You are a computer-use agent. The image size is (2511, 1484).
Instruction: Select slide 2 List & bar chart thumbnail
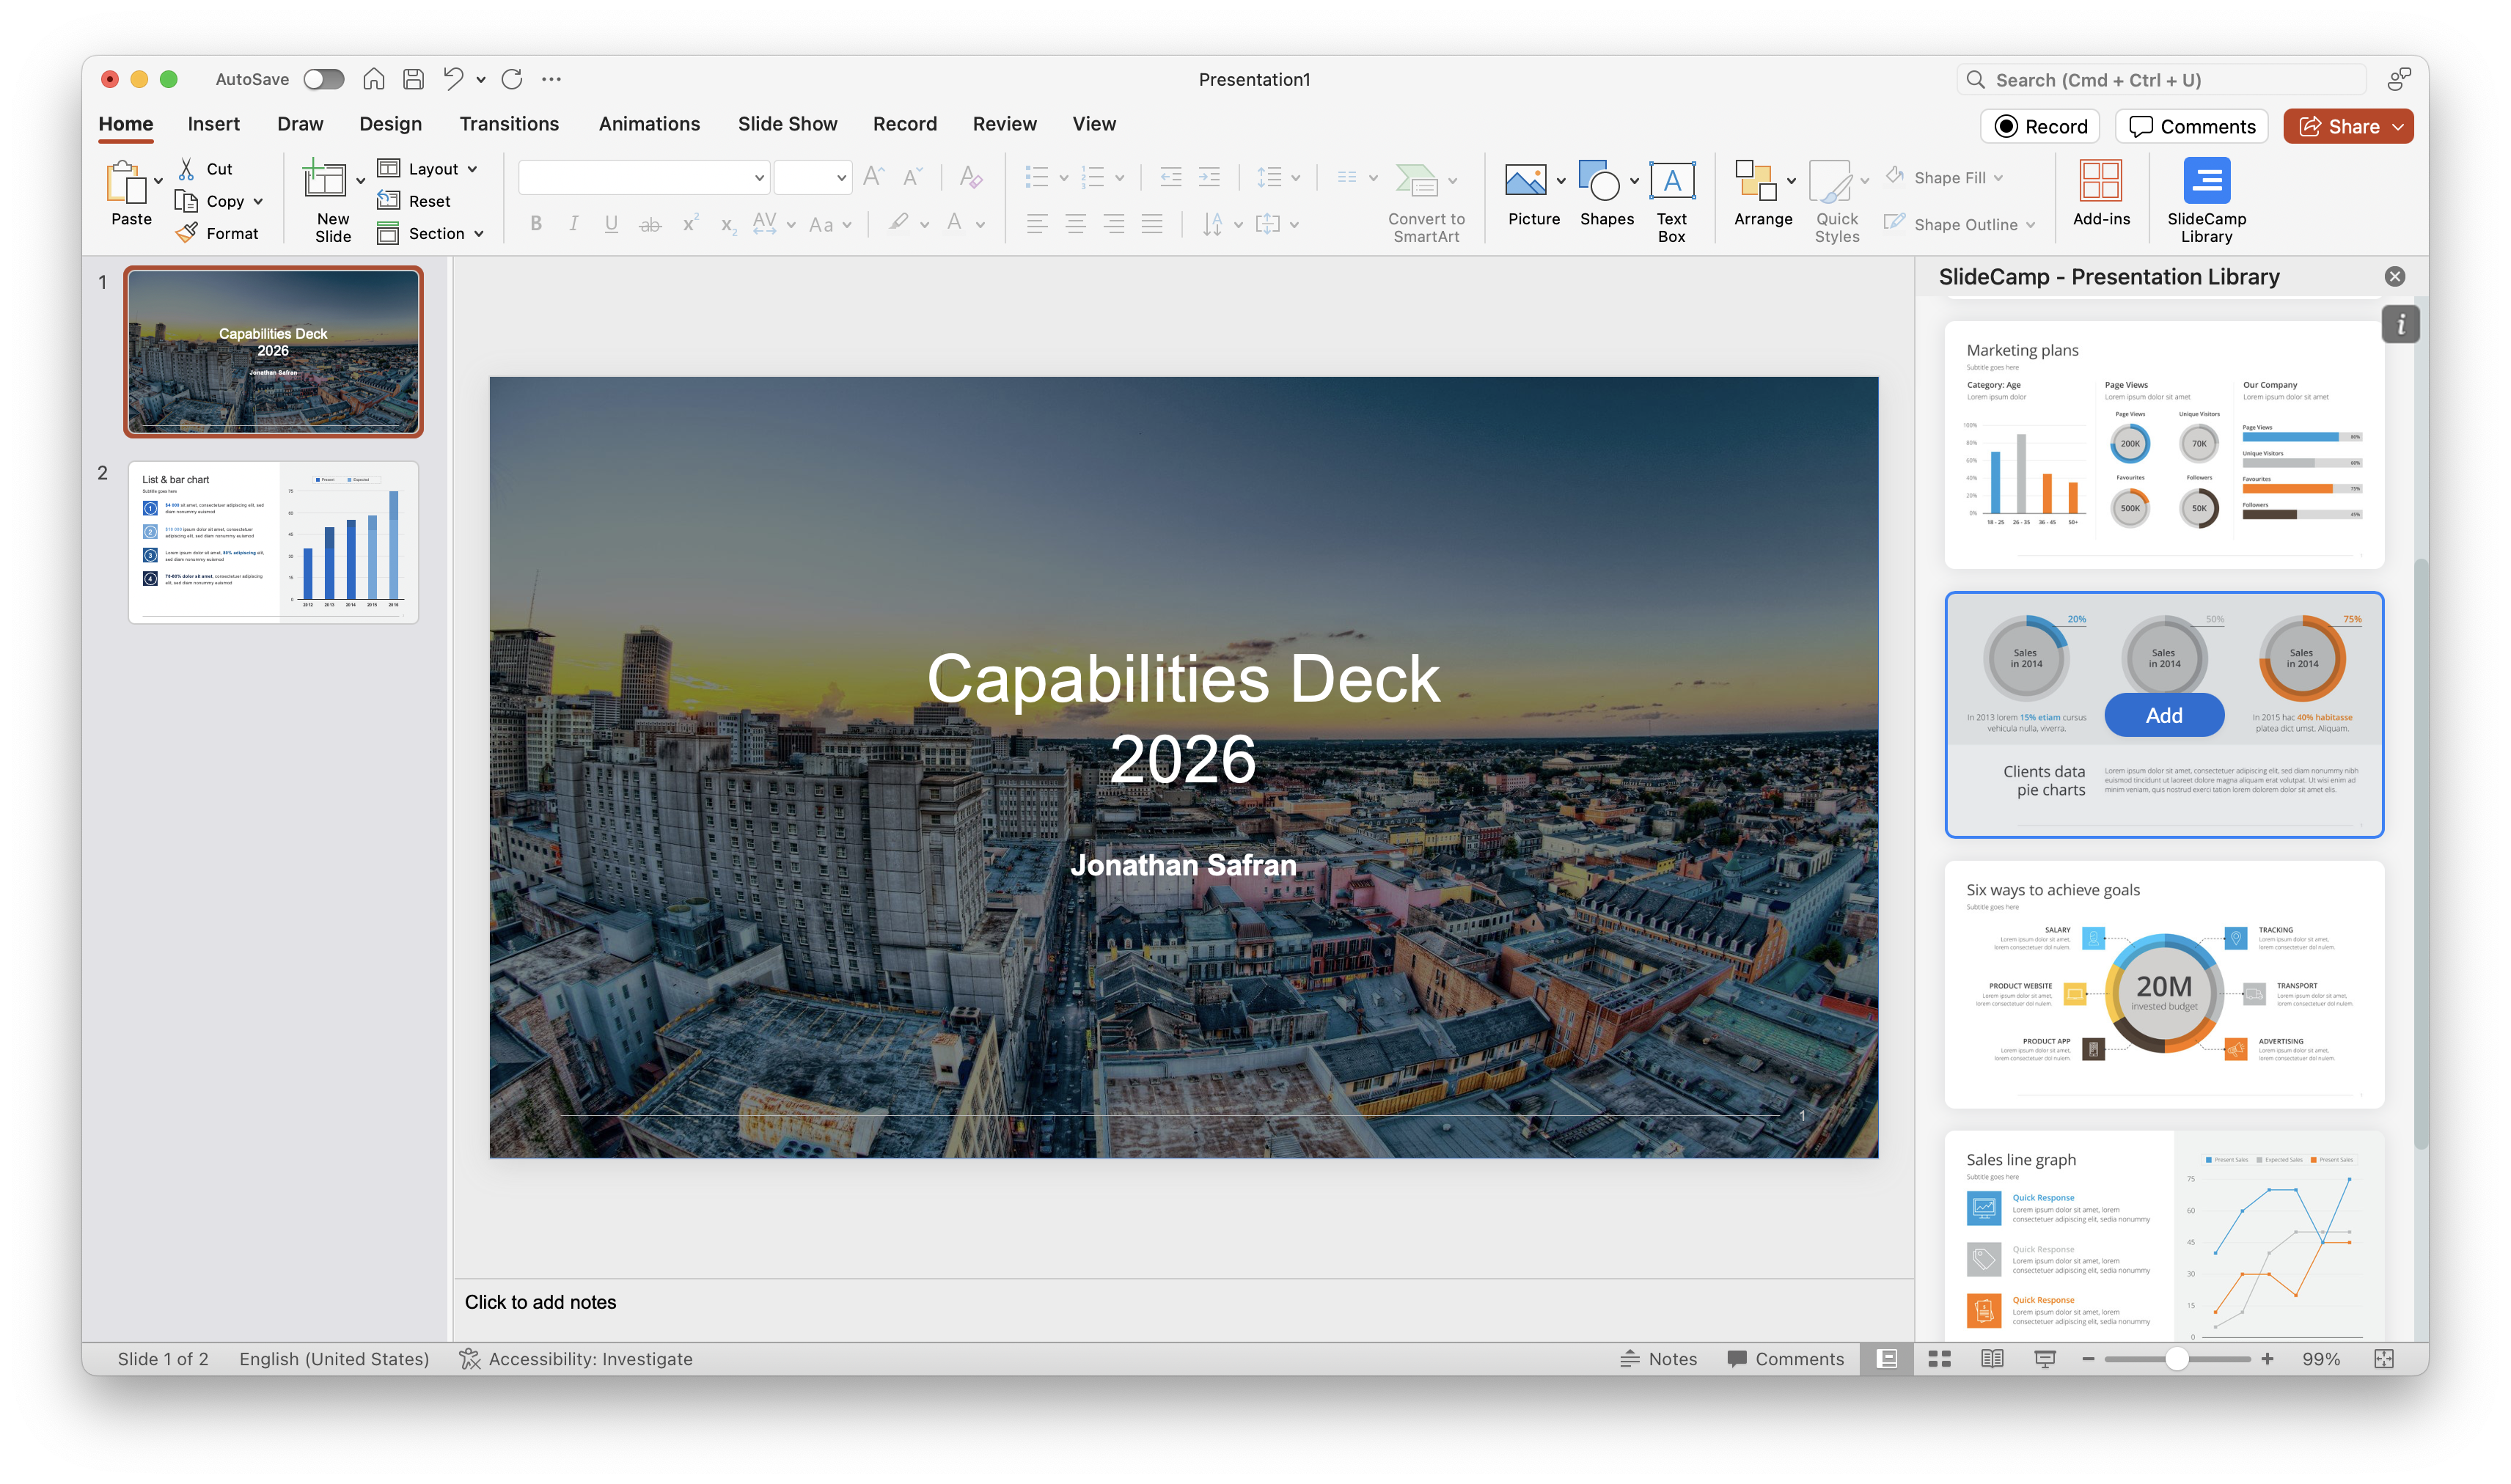coord(273,542)
